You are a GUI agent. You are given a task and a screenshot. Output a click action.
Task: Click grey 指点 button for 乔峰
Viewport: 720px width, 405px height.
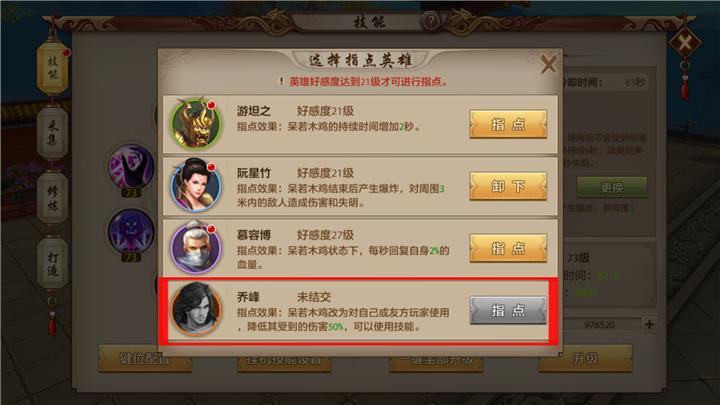pyautogui.click(x=508, y=310)
